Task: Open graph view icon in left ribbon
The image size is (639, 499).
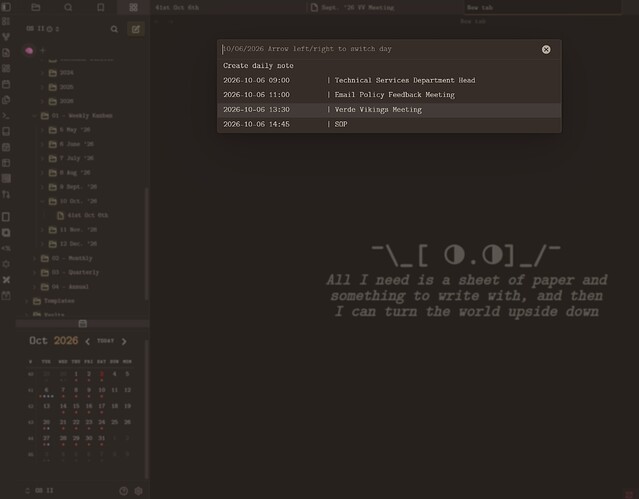Action: [x=6, y=37]
